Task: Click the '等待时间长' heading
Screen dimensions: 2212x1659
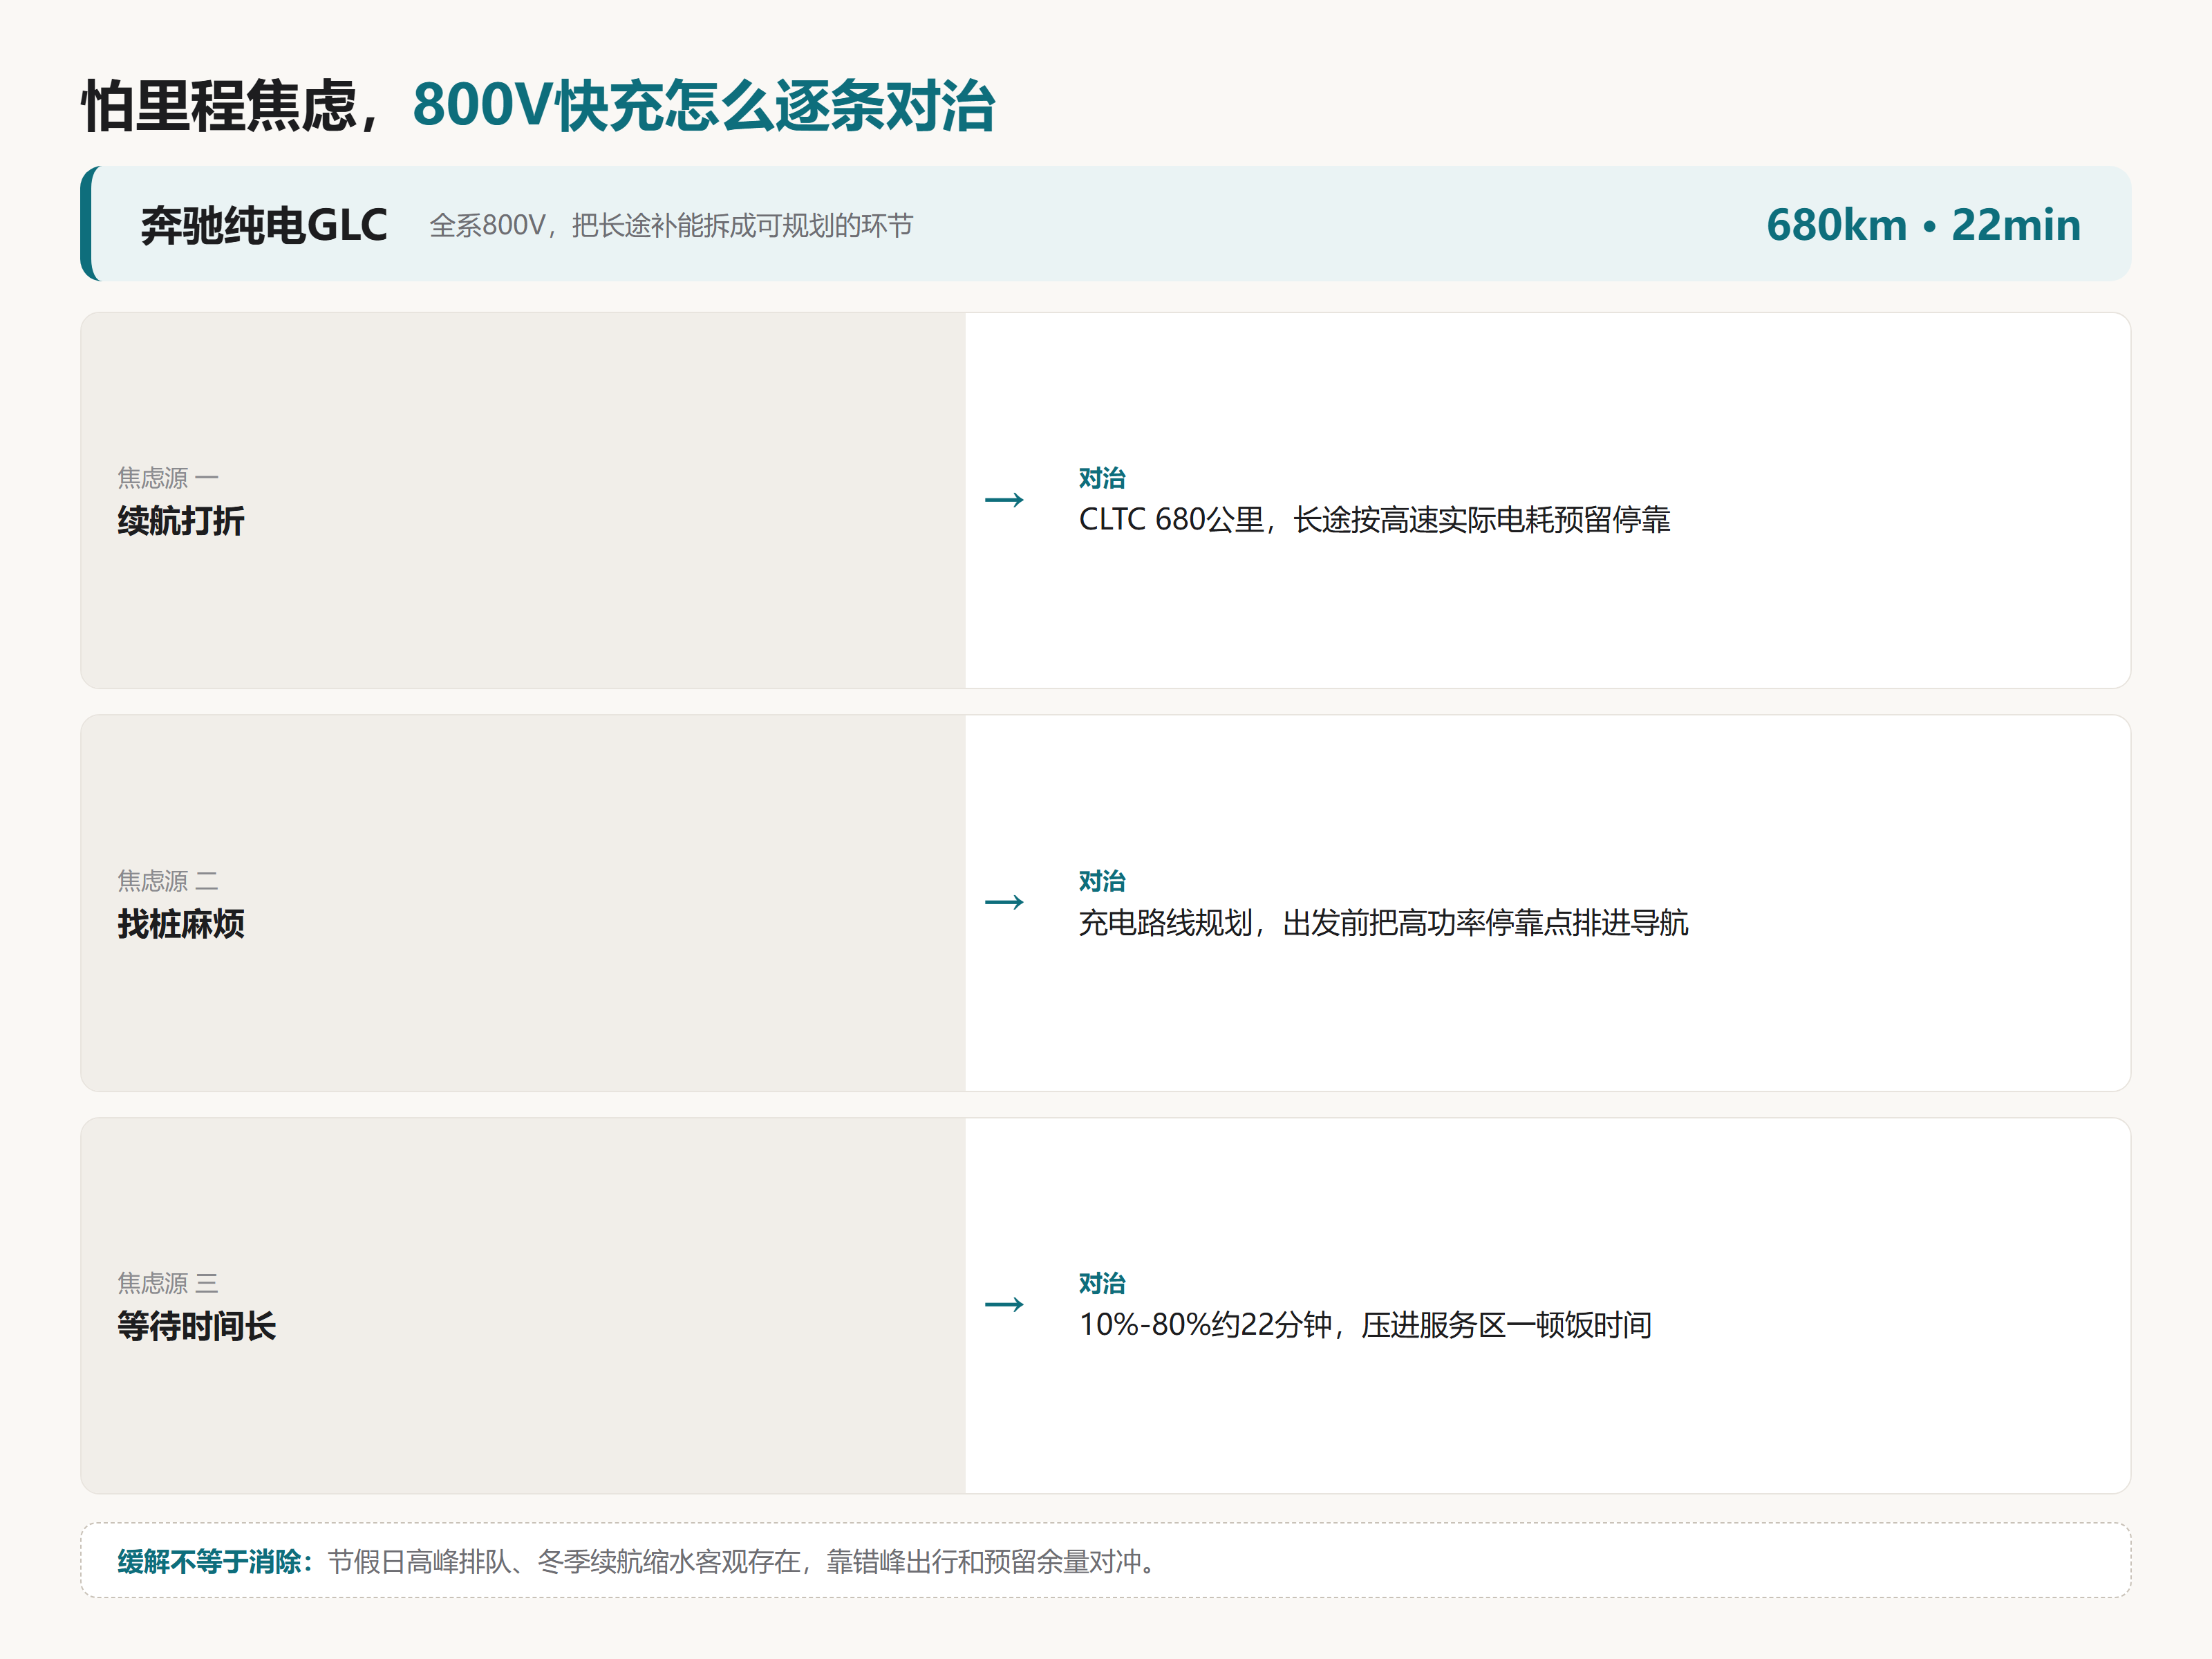Action: click(x=197, y=1326)
